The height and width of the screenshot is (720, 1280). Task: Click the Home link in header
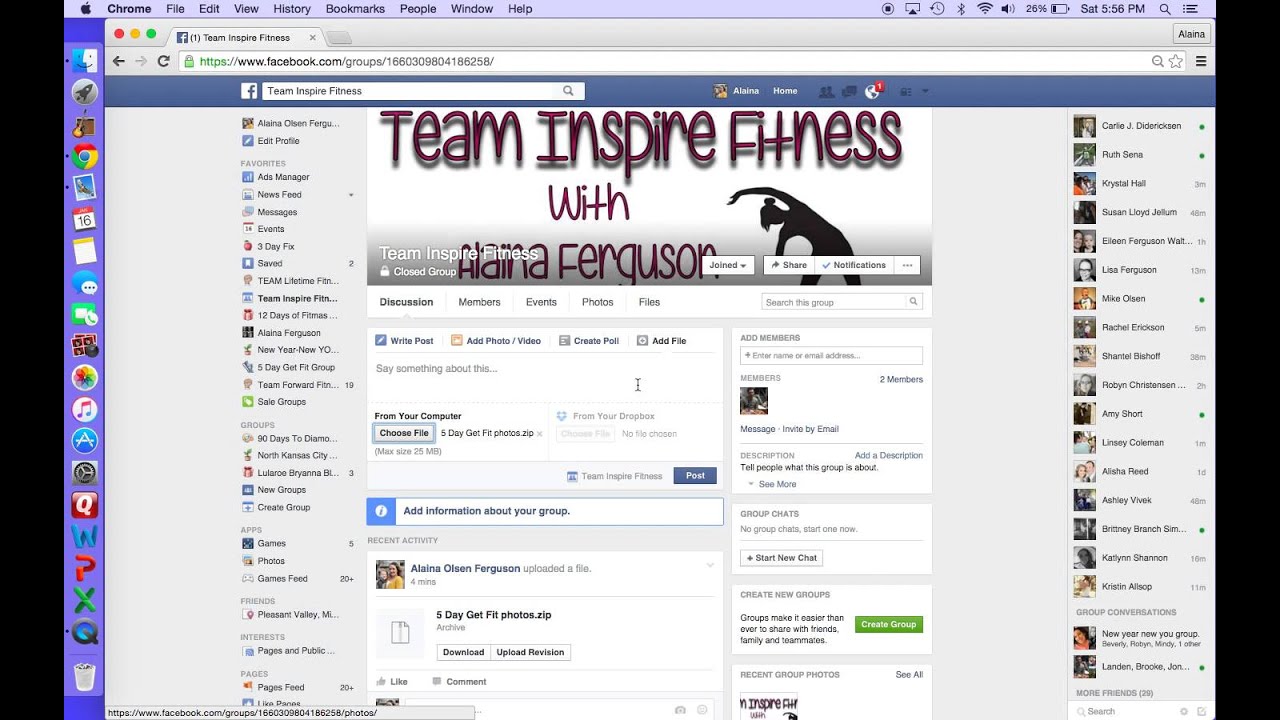(785, 91)
